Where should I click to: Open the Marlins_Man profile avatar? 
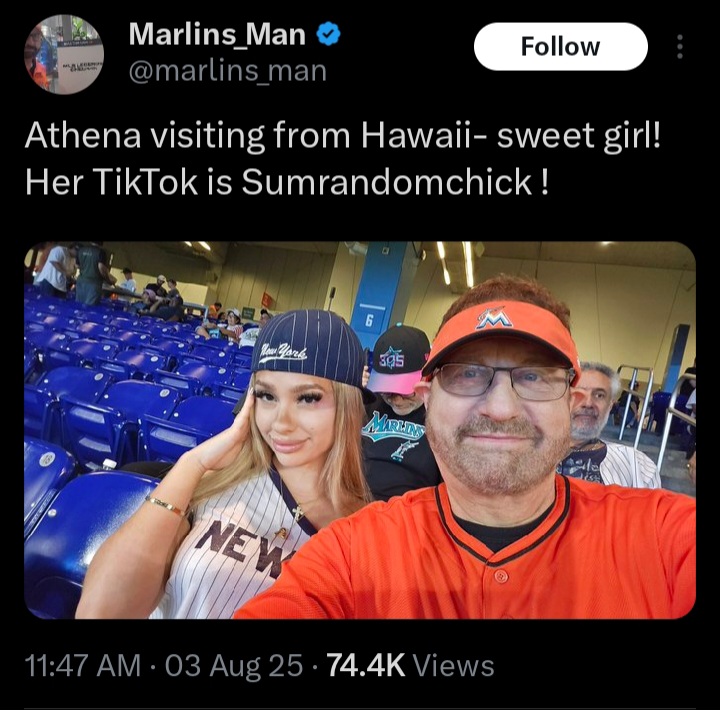(x=64, y=54)
